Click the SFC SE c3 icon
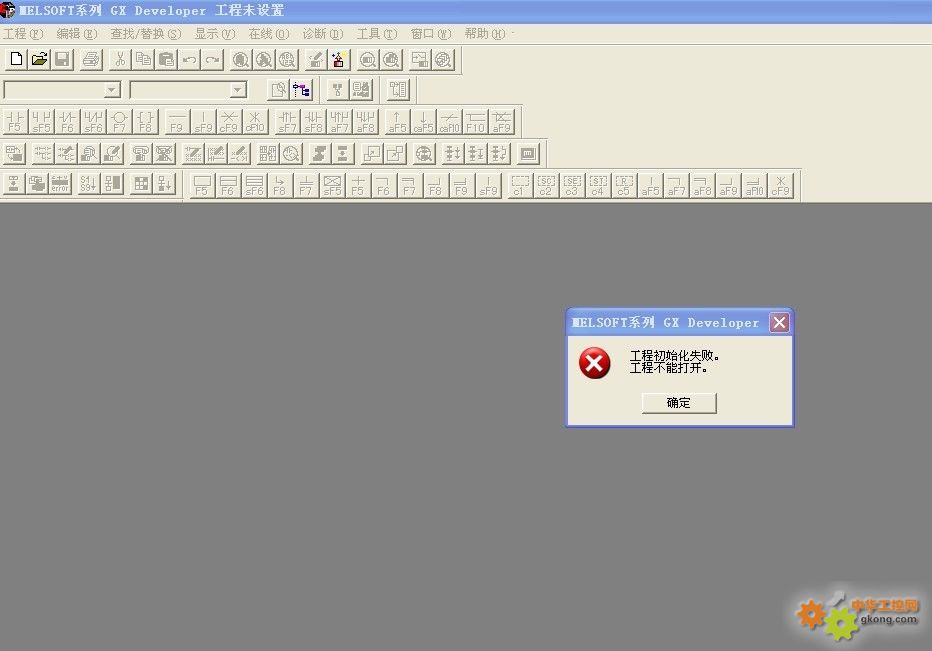 pyautogui.click(x=572, y=185)
